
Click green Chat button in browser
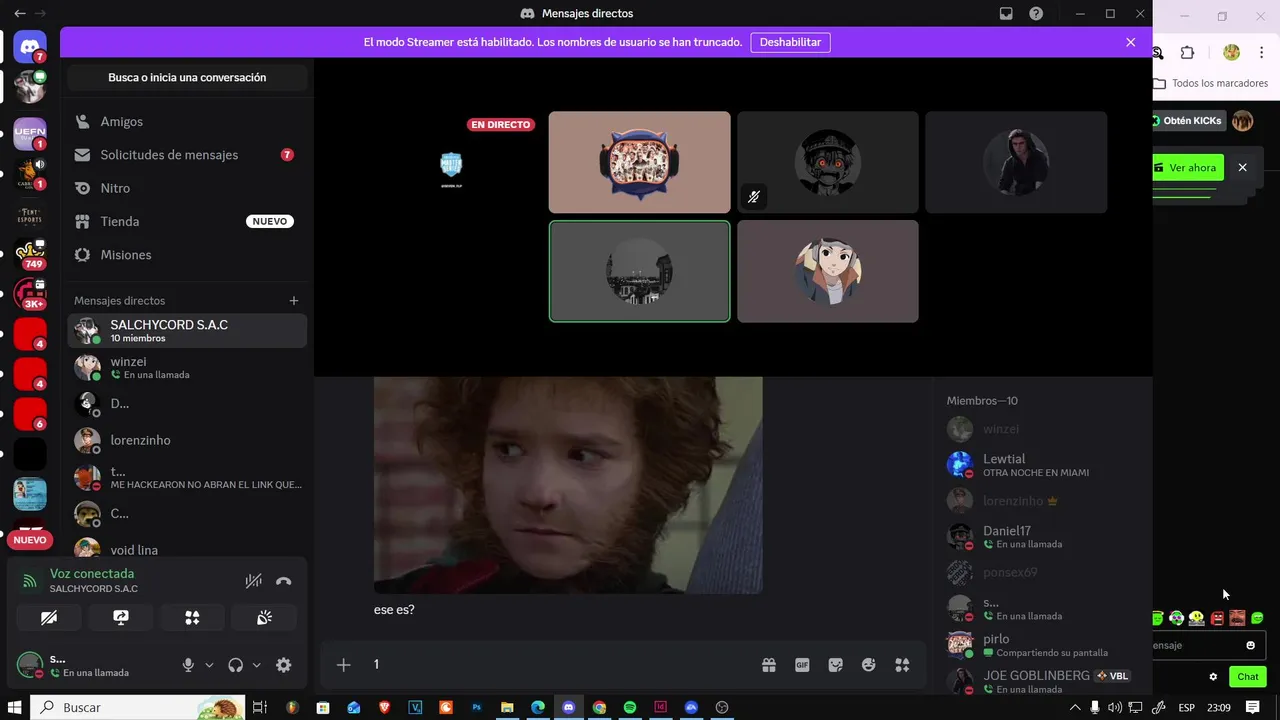point(1248,677)
